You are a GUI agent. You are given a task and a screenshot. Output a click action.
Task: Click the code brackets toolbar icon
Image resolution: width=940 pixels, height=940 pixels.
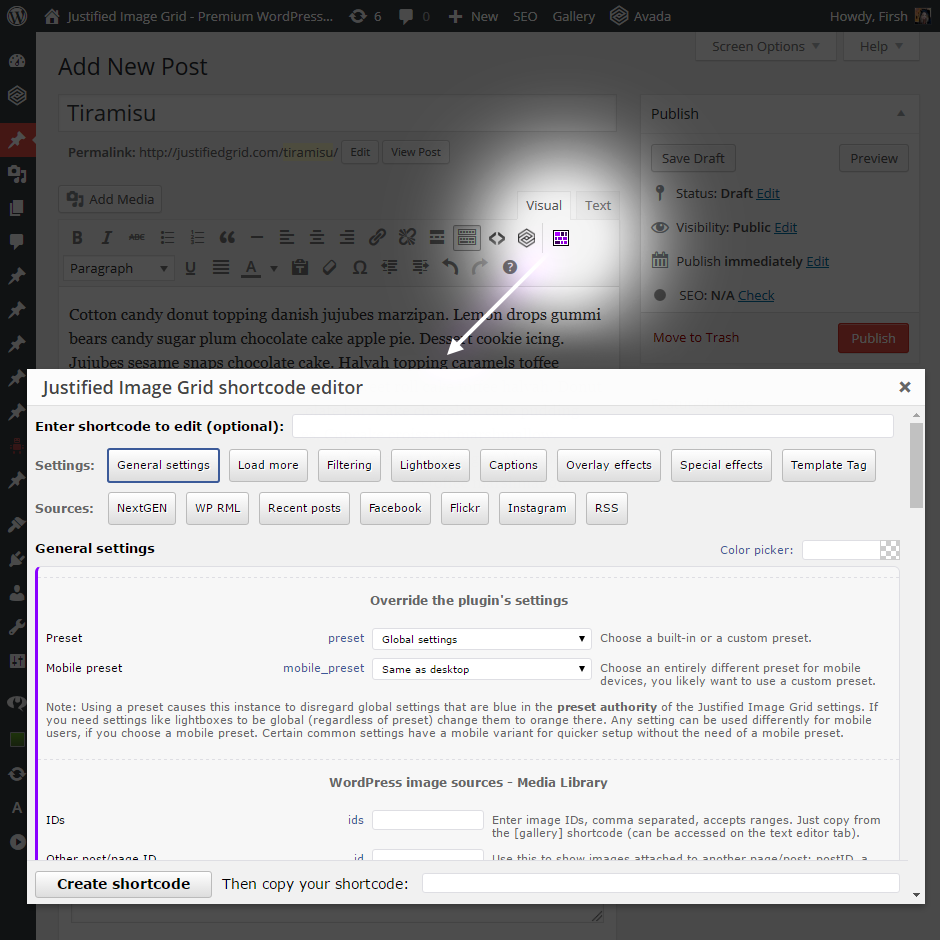click(x=497, y=238)
